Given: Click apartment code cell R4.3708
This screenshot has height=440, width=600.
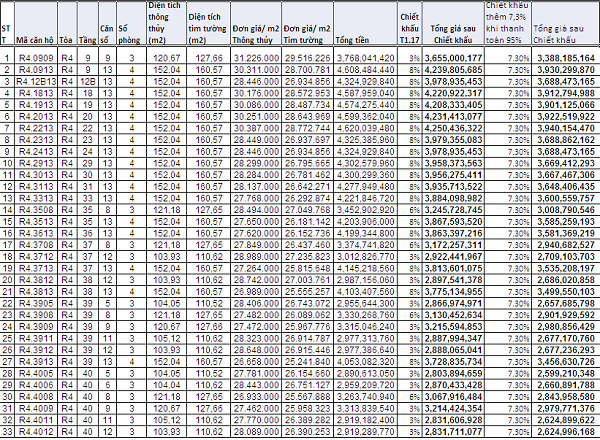Looking at the screenshot, I should [36, 245].
